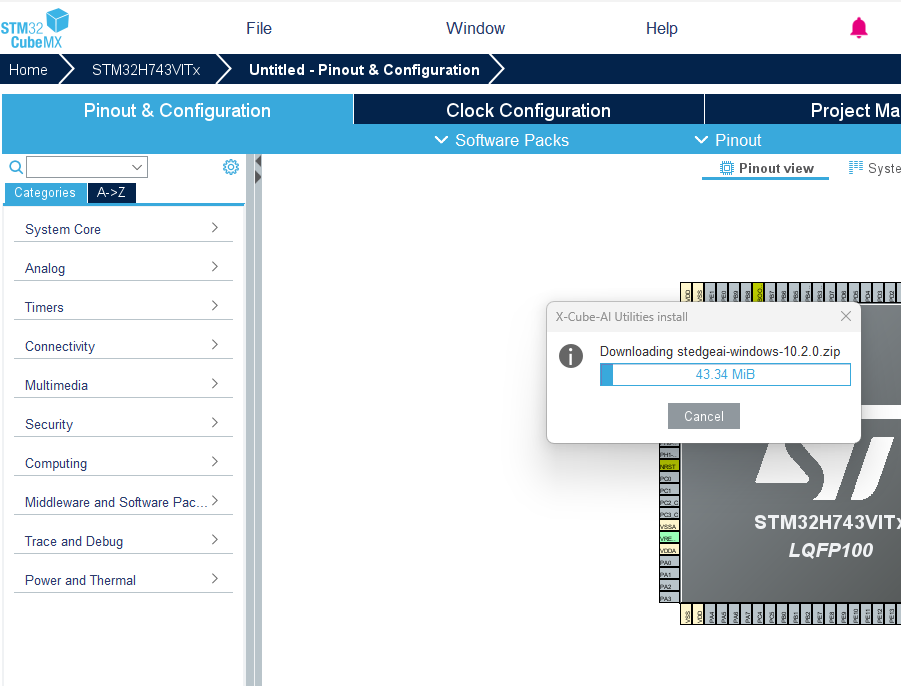The height and width of the screenshot is (686, 901).
Task: Click the info icon in download dialog
Action: [571, 356]
